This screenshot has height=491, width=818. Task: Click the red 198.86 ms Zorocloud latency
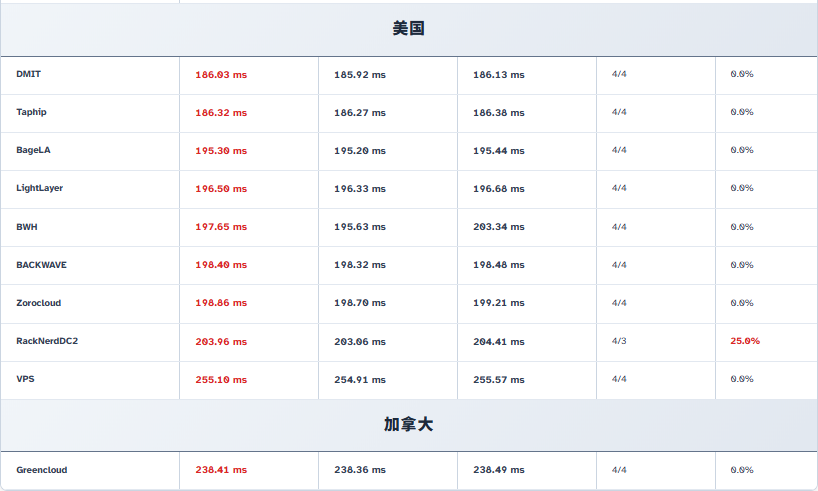coord(221,303)
